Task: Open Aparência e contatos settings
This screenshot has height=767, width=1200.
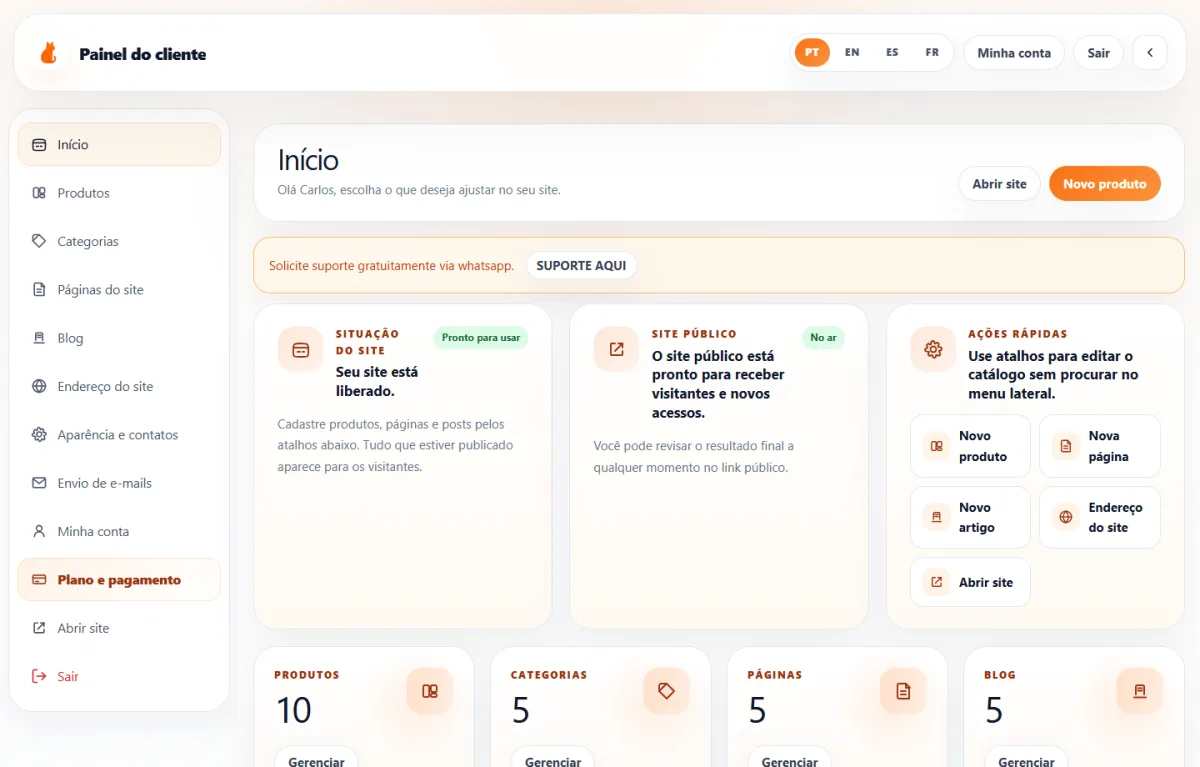Action: 119,435
